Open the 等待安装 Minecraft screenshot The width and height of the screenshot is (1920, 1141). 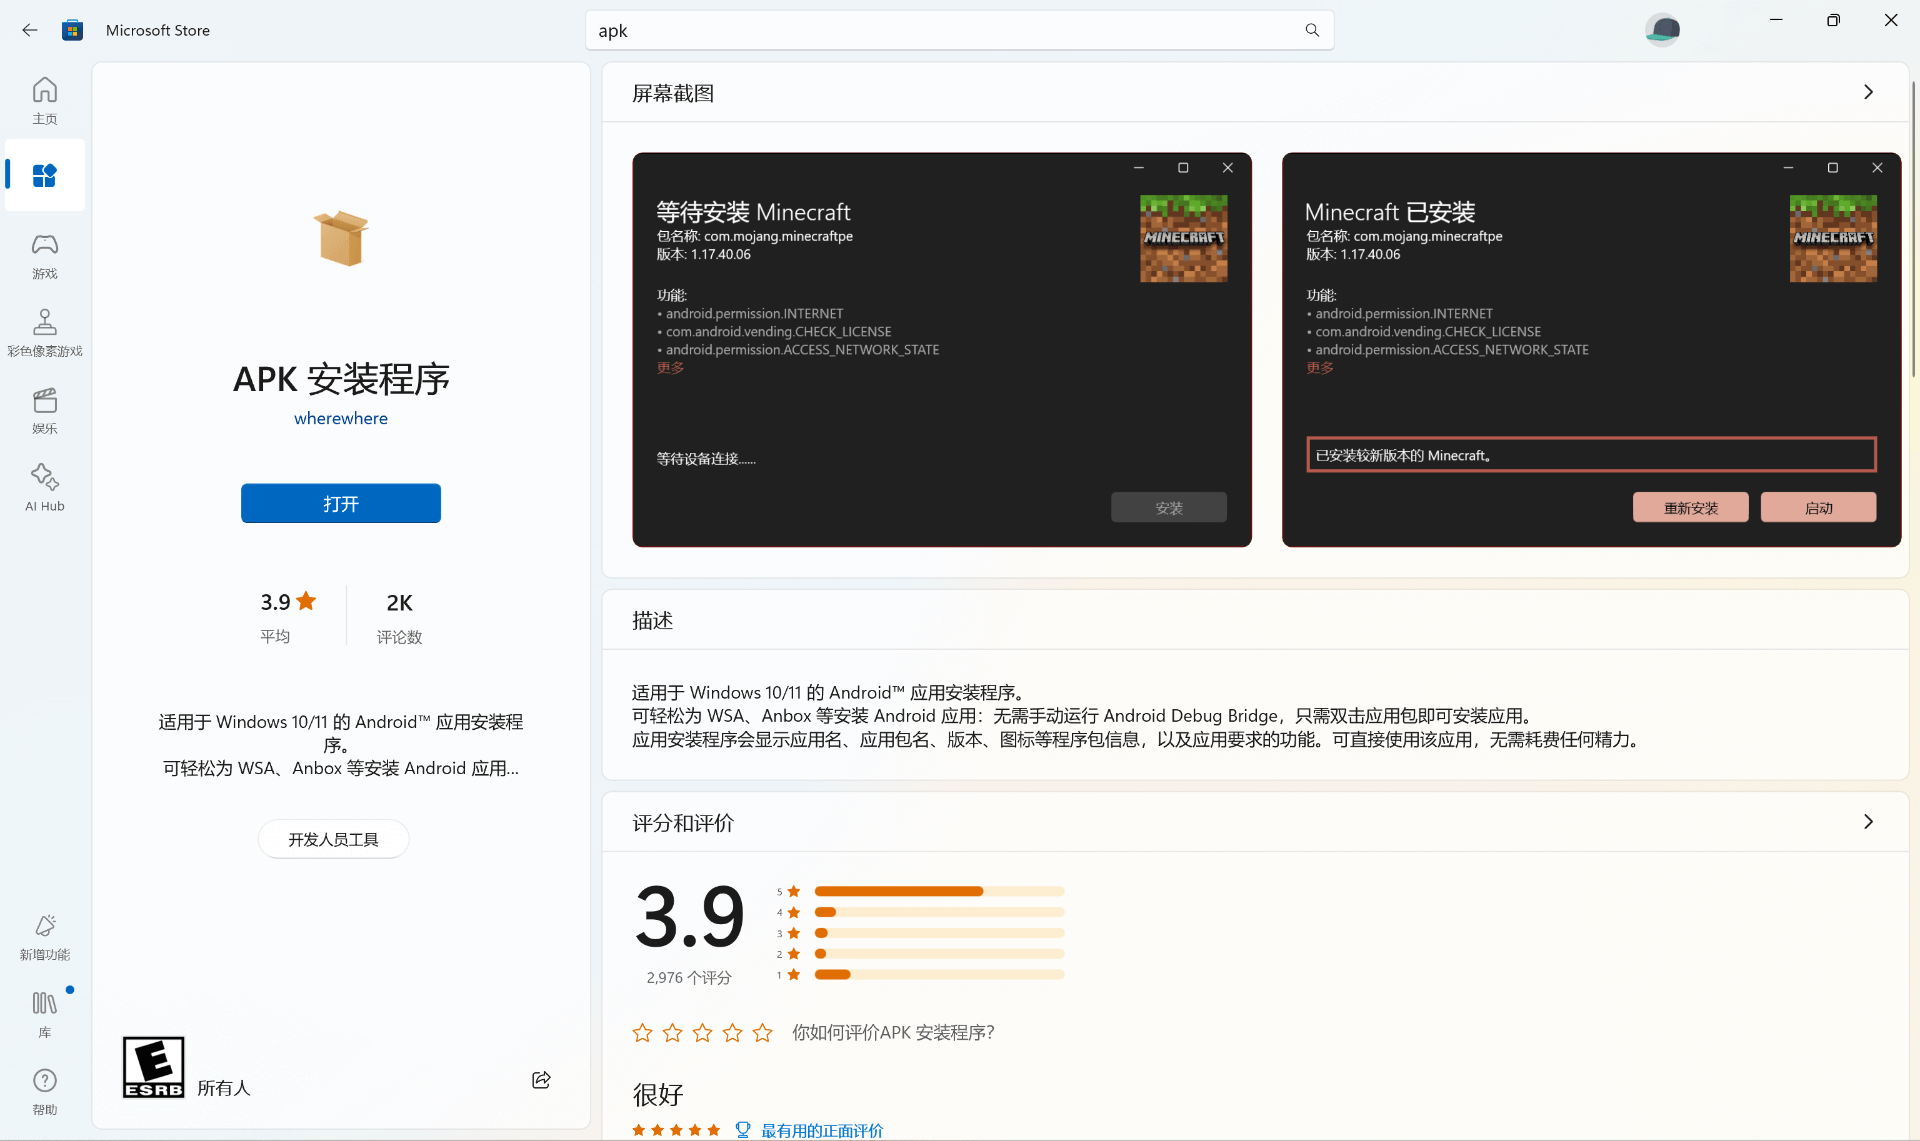(x=942, y=350)
